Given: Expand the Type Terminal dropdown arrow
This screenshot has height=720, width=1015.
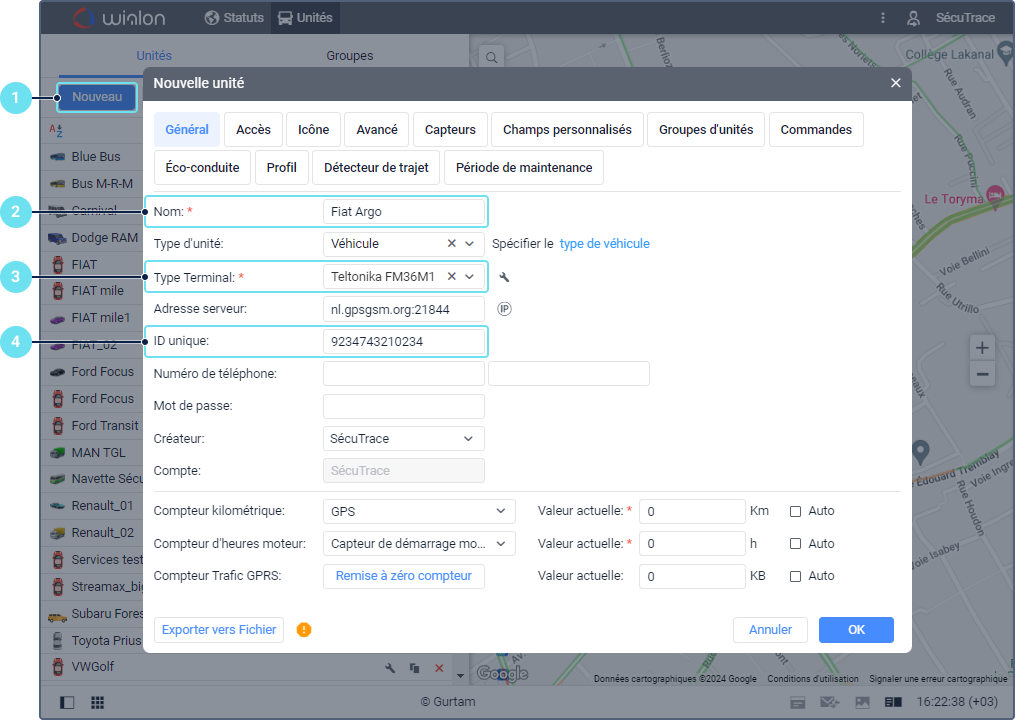Looking at the screenshot, I should point(470,276).
